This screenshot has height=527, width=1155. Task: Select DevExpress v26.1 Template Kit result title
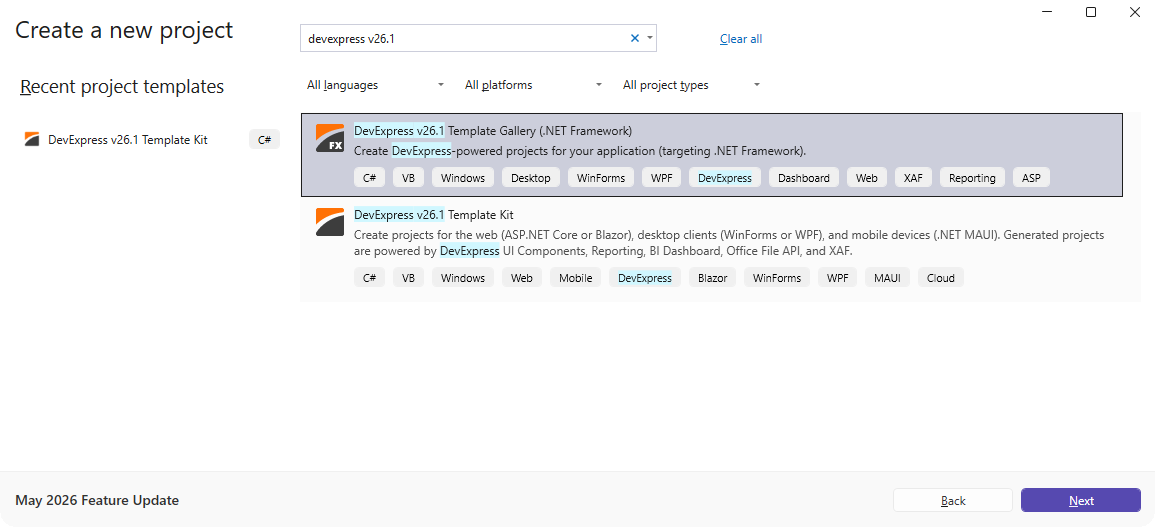click(x=434, y=215)
